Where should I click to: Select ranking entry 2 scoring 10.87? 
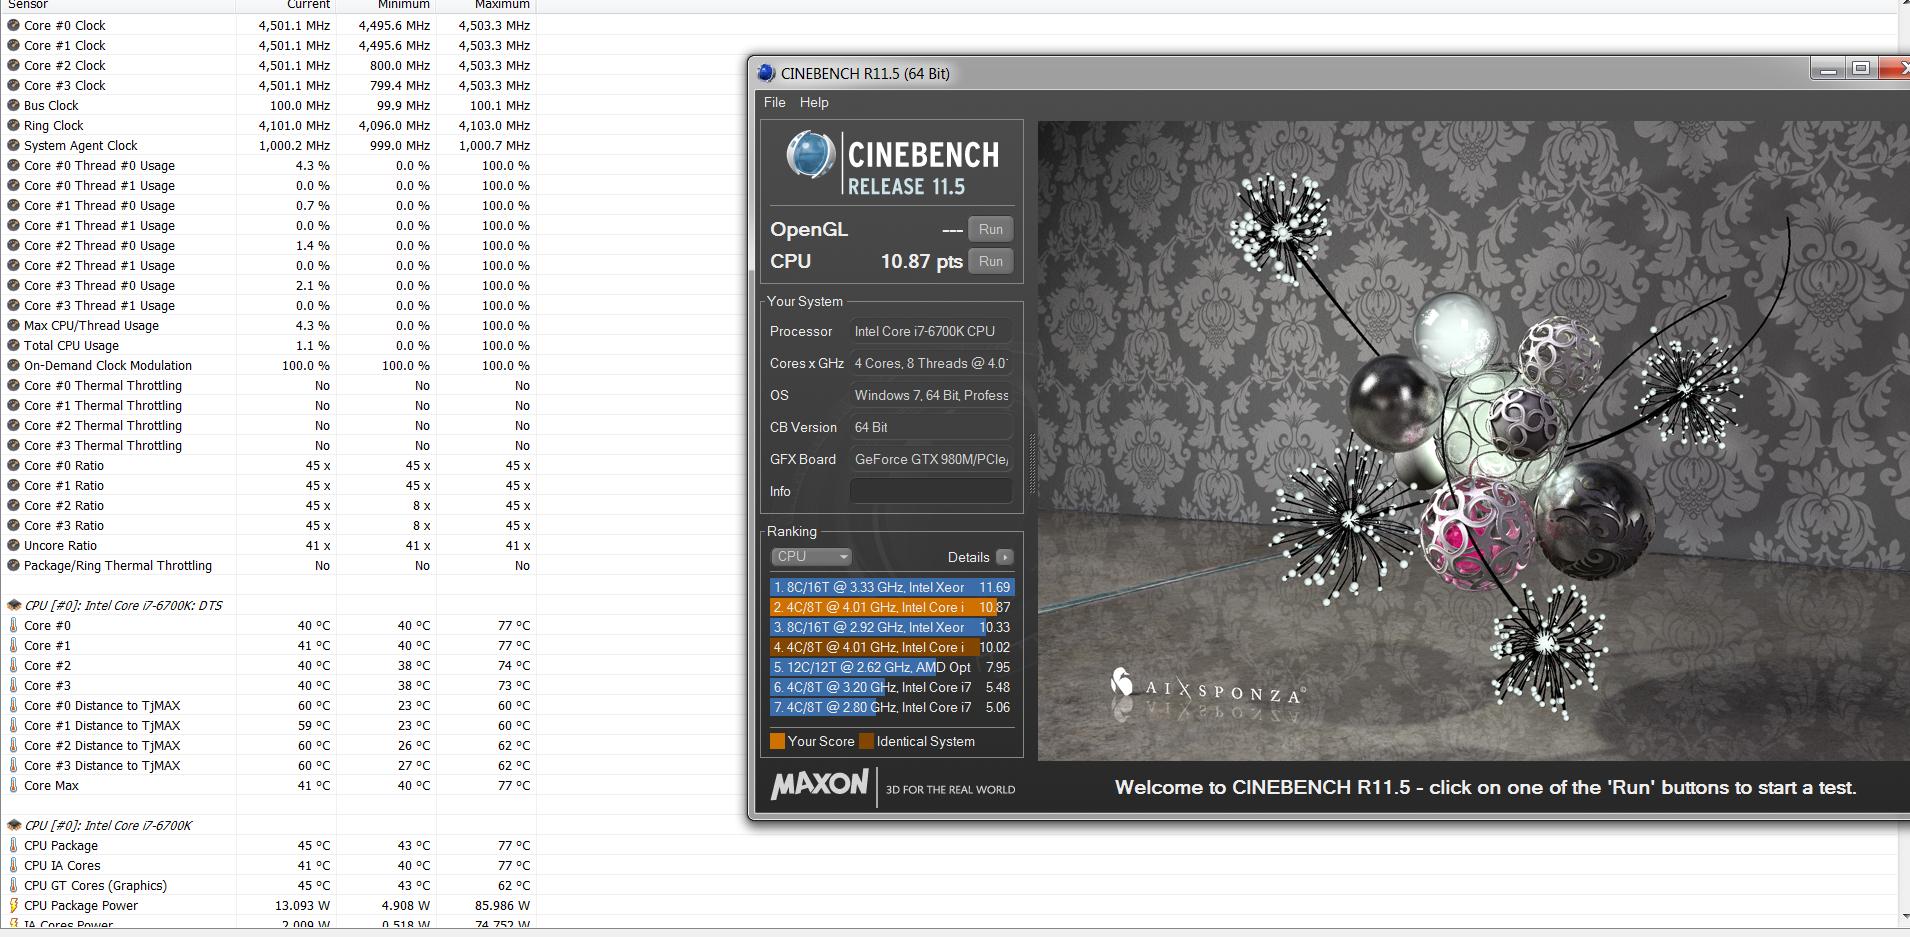tap(891, 607)
